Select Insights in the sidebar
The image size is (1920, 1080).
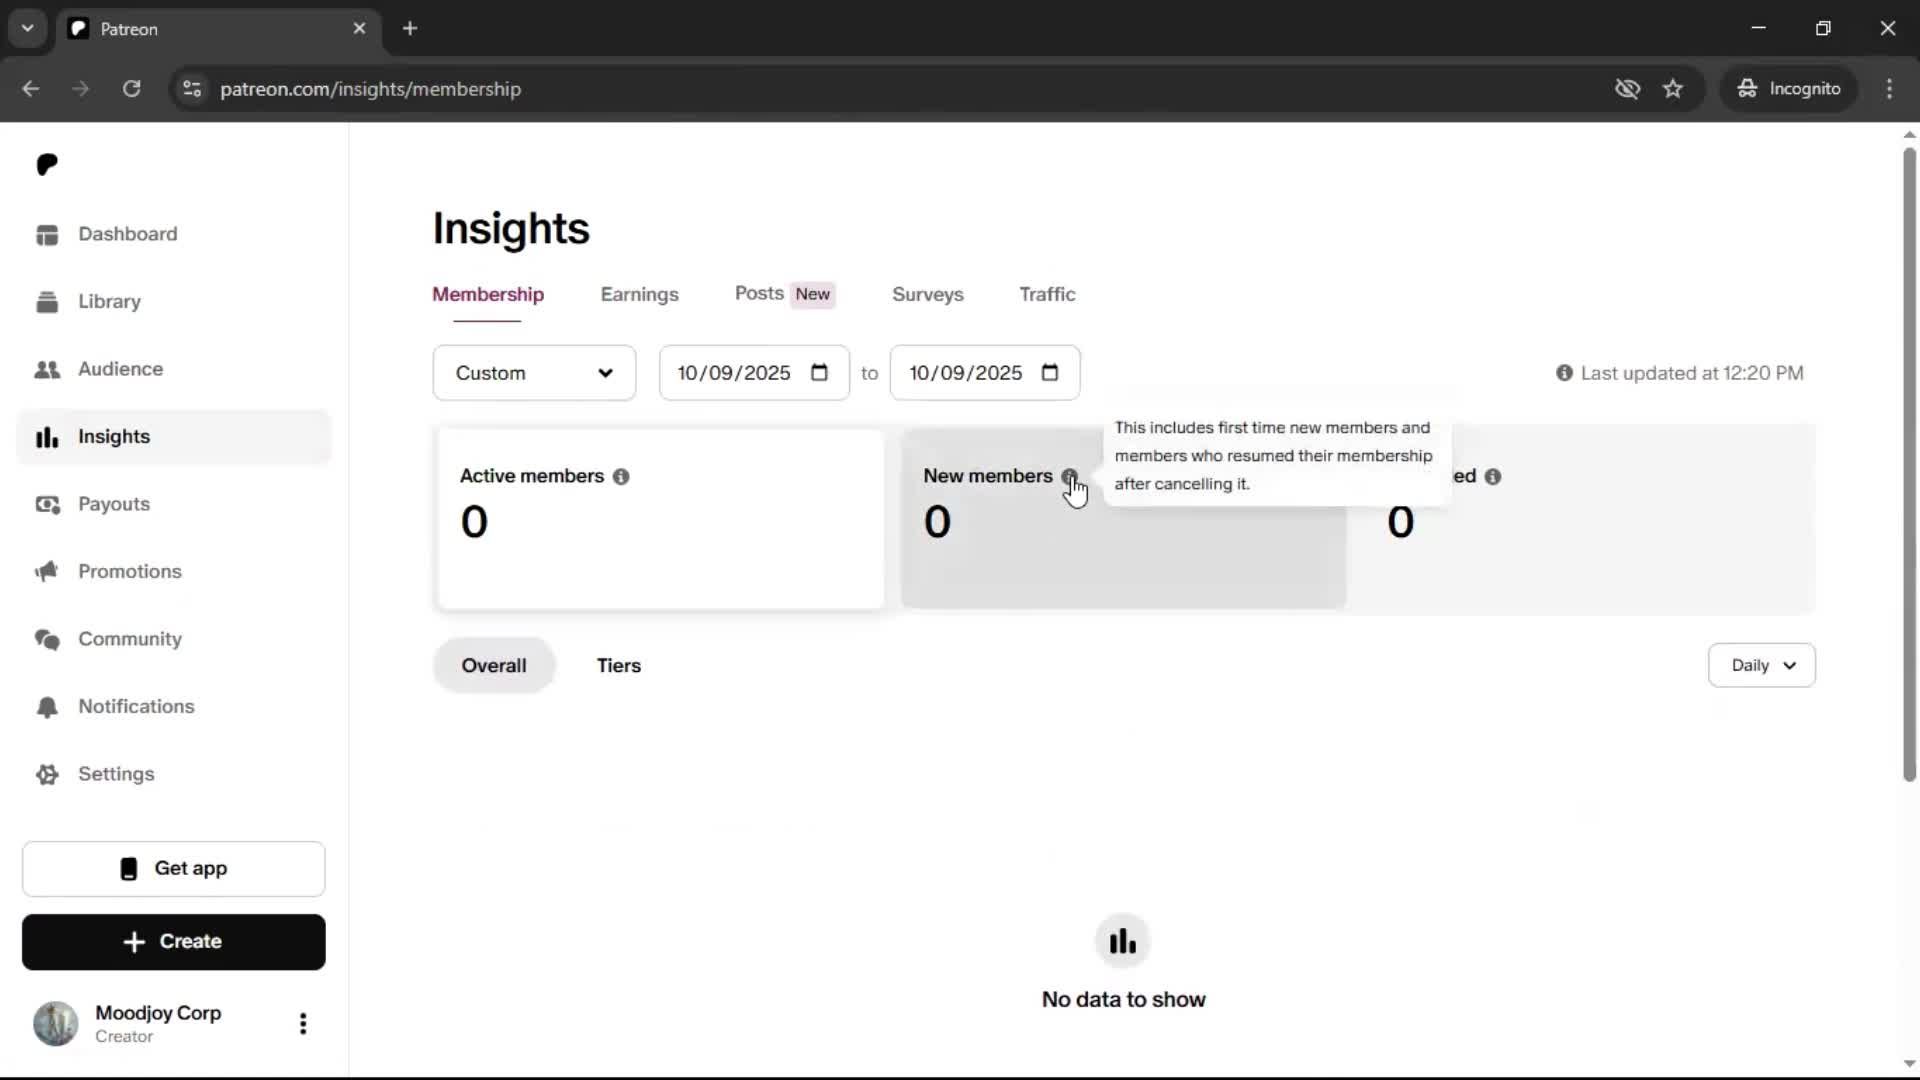pos(174,437)
